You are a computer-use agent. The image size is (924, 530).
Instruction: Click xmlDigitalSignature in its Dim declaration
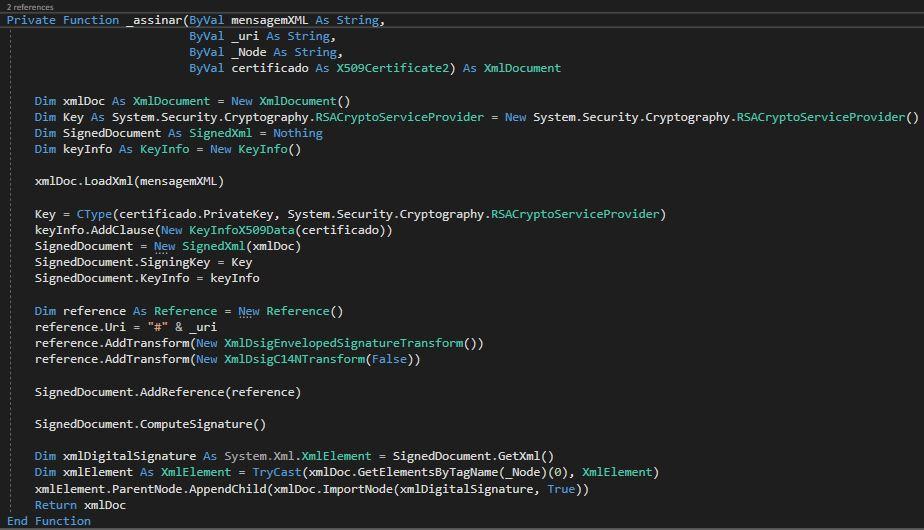[x=130, y=456]
